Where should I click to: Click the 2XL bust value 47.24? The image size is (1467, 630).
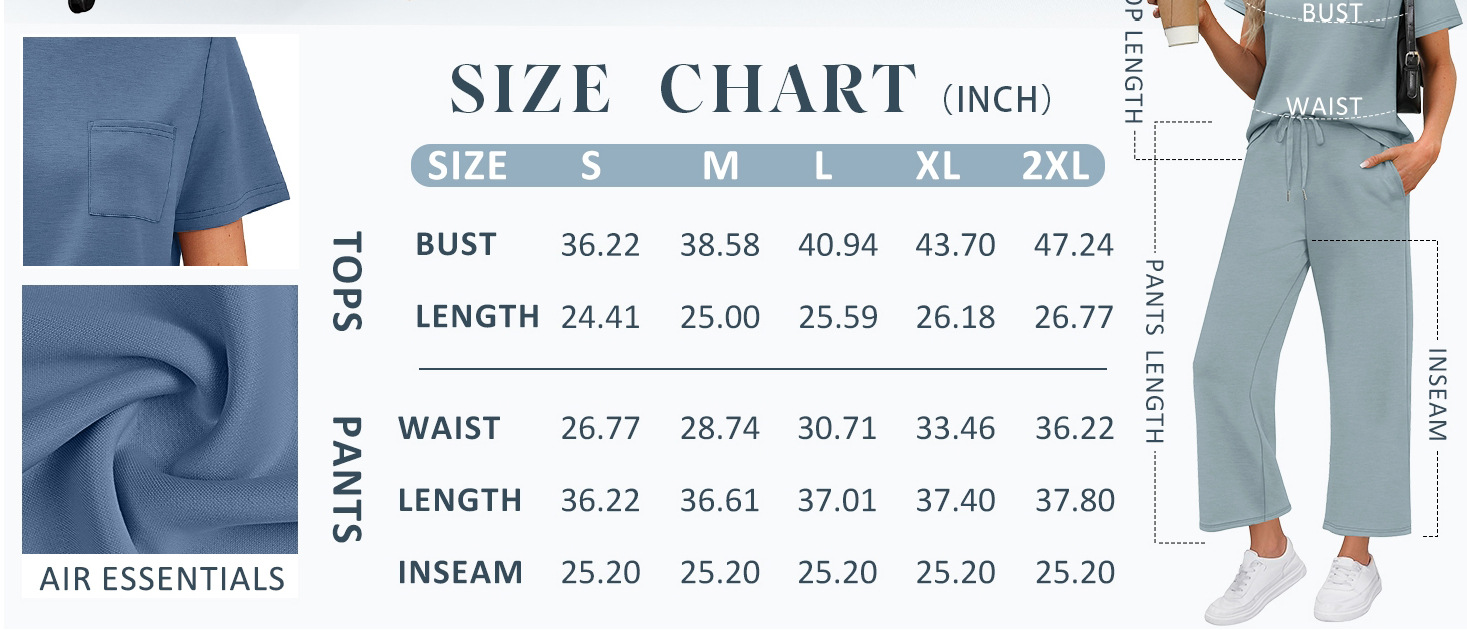[x=1074, y=244]
